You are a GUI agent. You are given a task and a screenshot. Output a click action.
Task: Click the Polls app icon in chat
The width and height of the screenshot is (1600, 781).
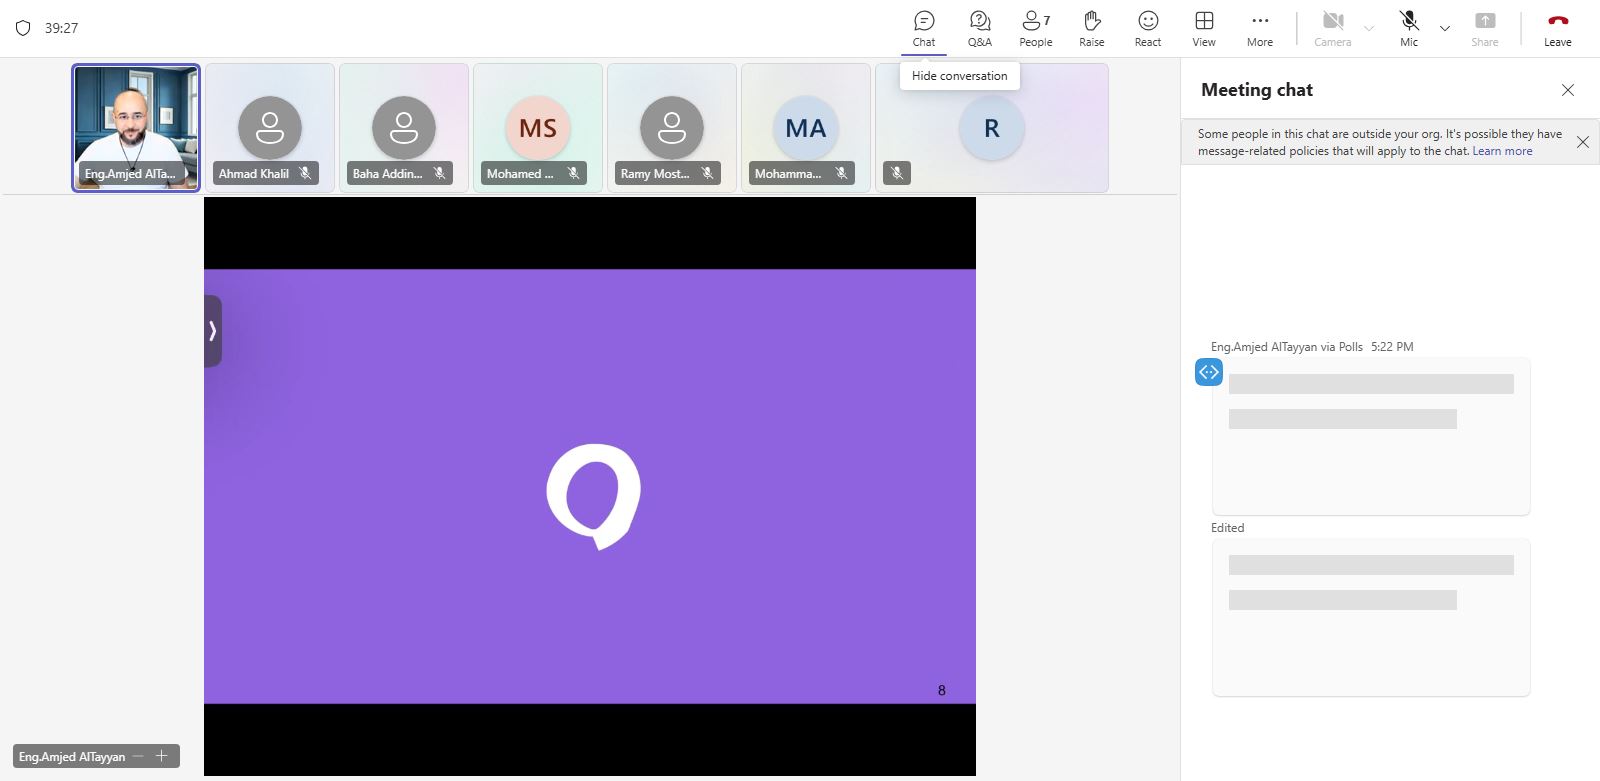point(1208,372)
